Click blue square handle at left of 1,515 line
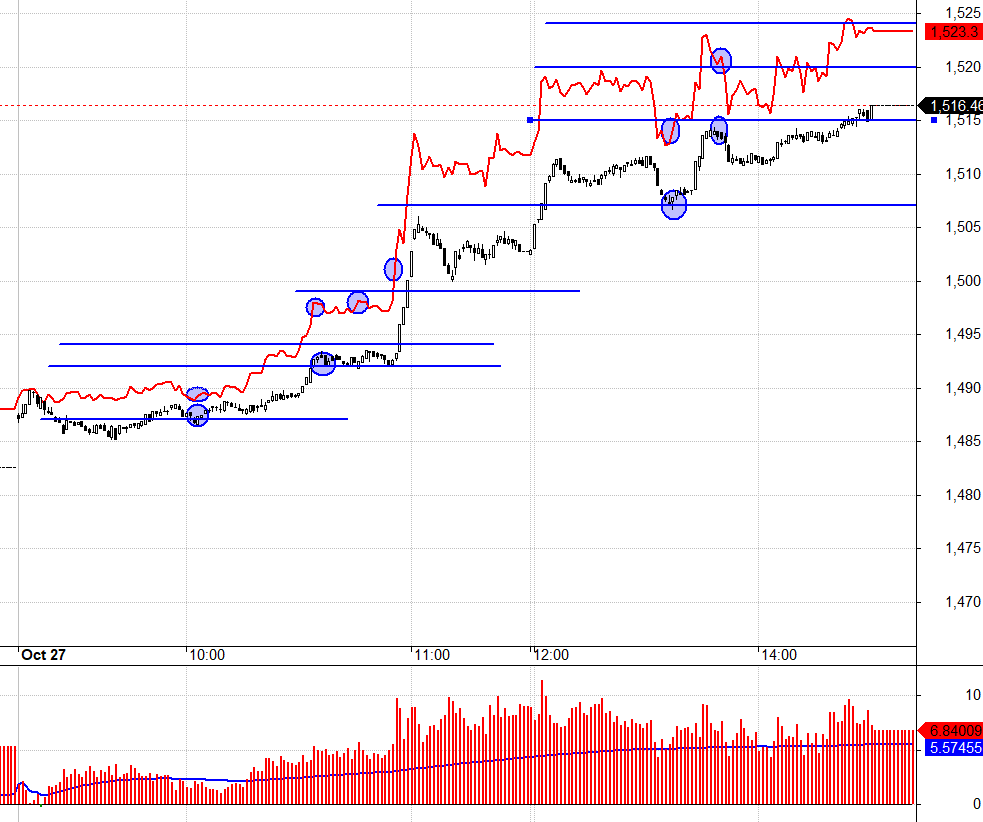 pos(530,120)
